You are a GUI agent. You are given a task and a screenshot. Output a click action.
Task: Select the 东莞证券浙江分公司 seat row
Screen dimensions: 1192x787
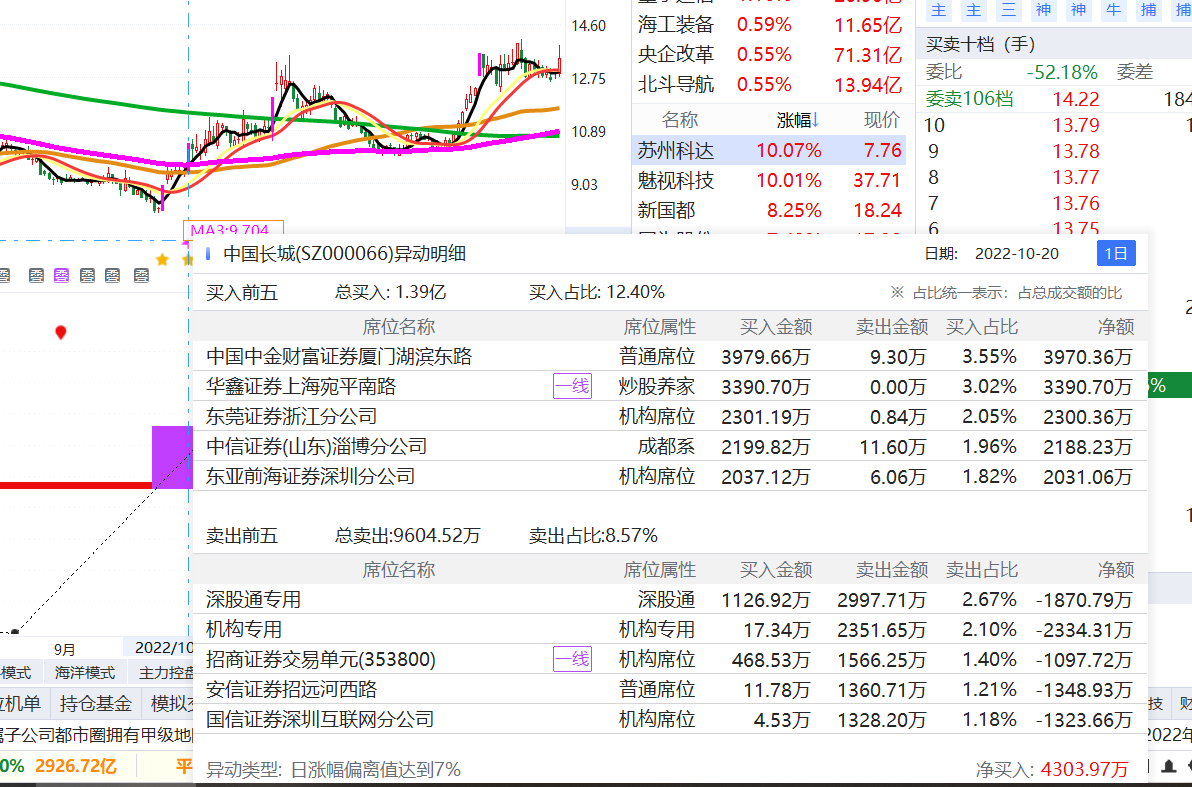[x=670, y=417]
